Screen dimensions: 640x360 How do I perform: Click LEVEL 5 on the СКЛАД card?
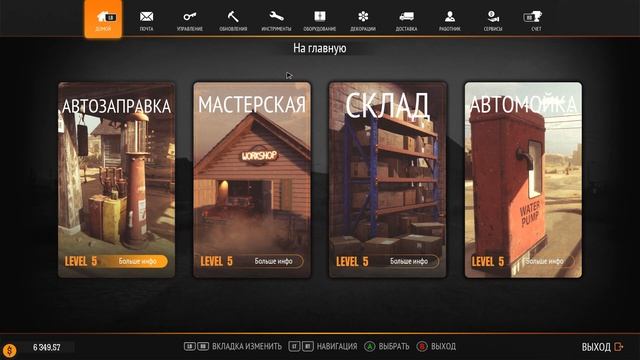click(352, 261)
